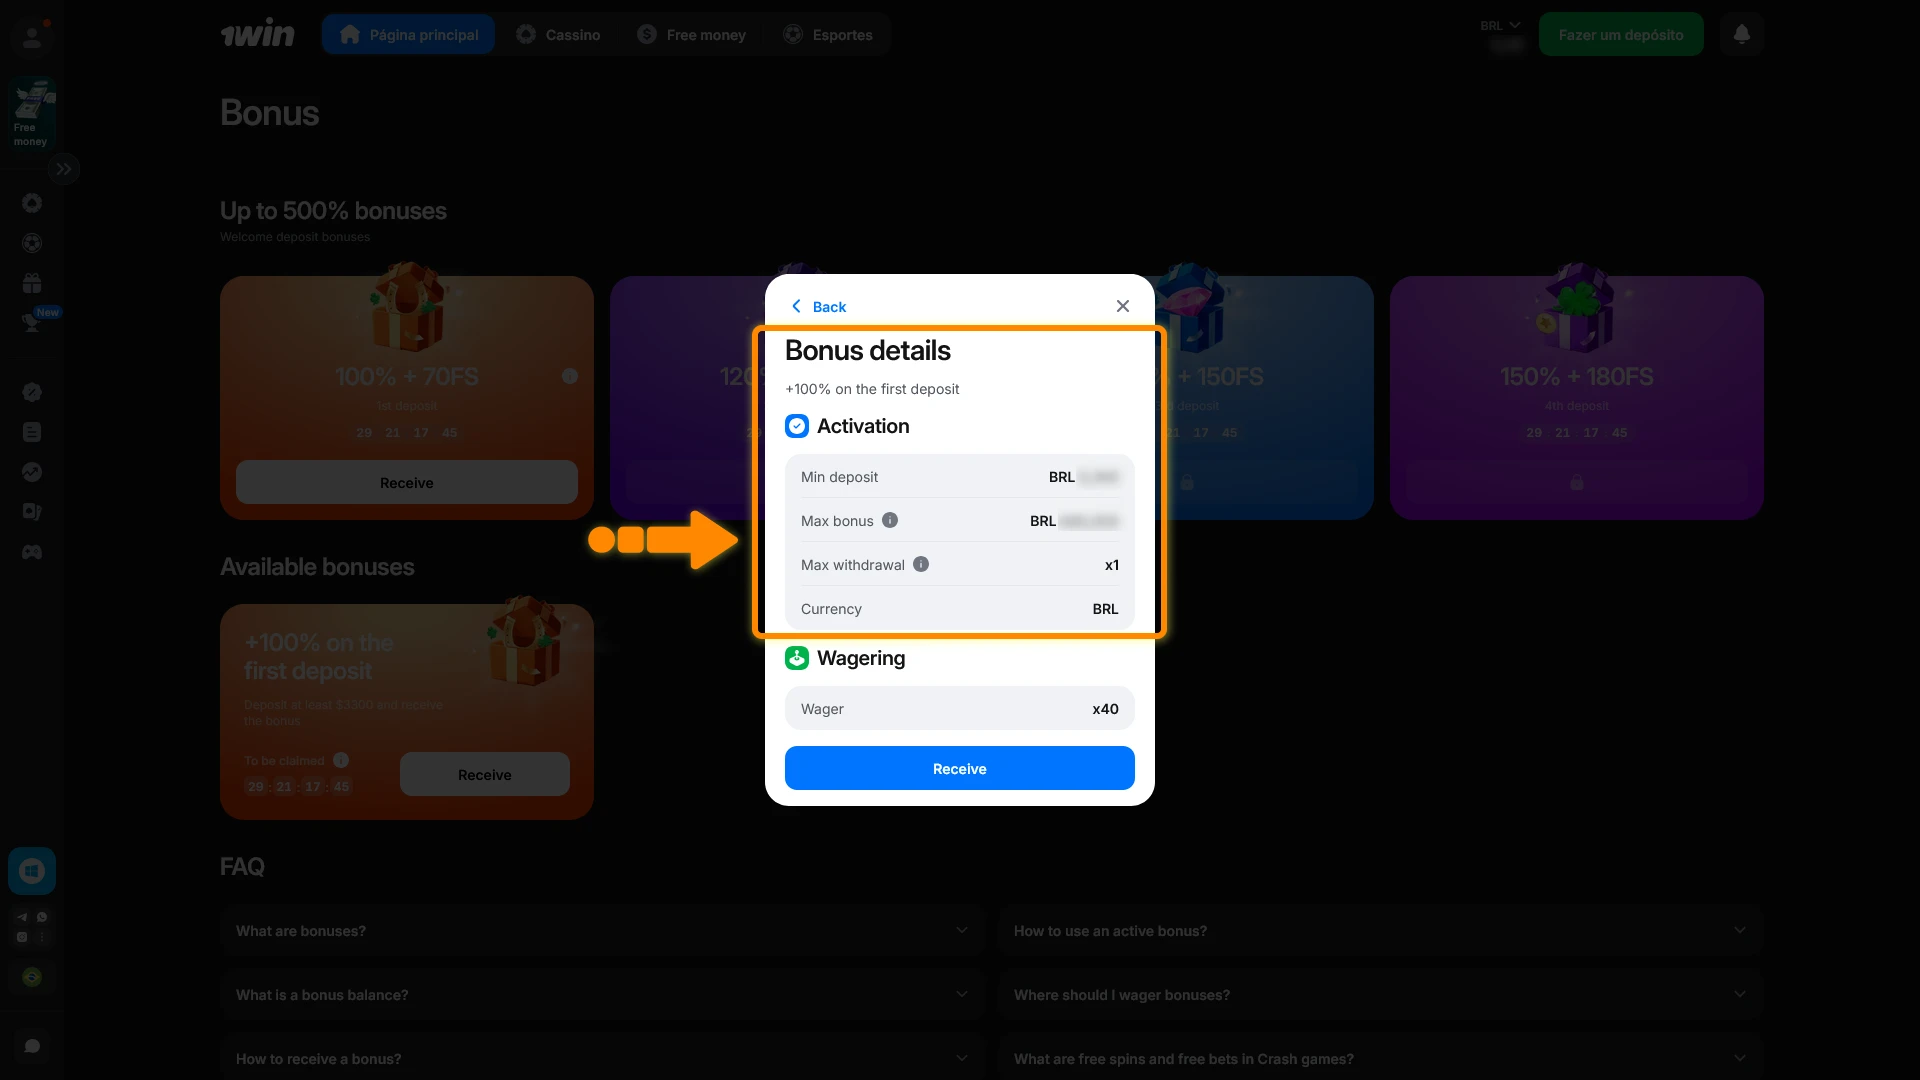This screenshot has width=1920, height=1080.
Task: Download the Windows app via sidebar icon
Action: point(32,871)
